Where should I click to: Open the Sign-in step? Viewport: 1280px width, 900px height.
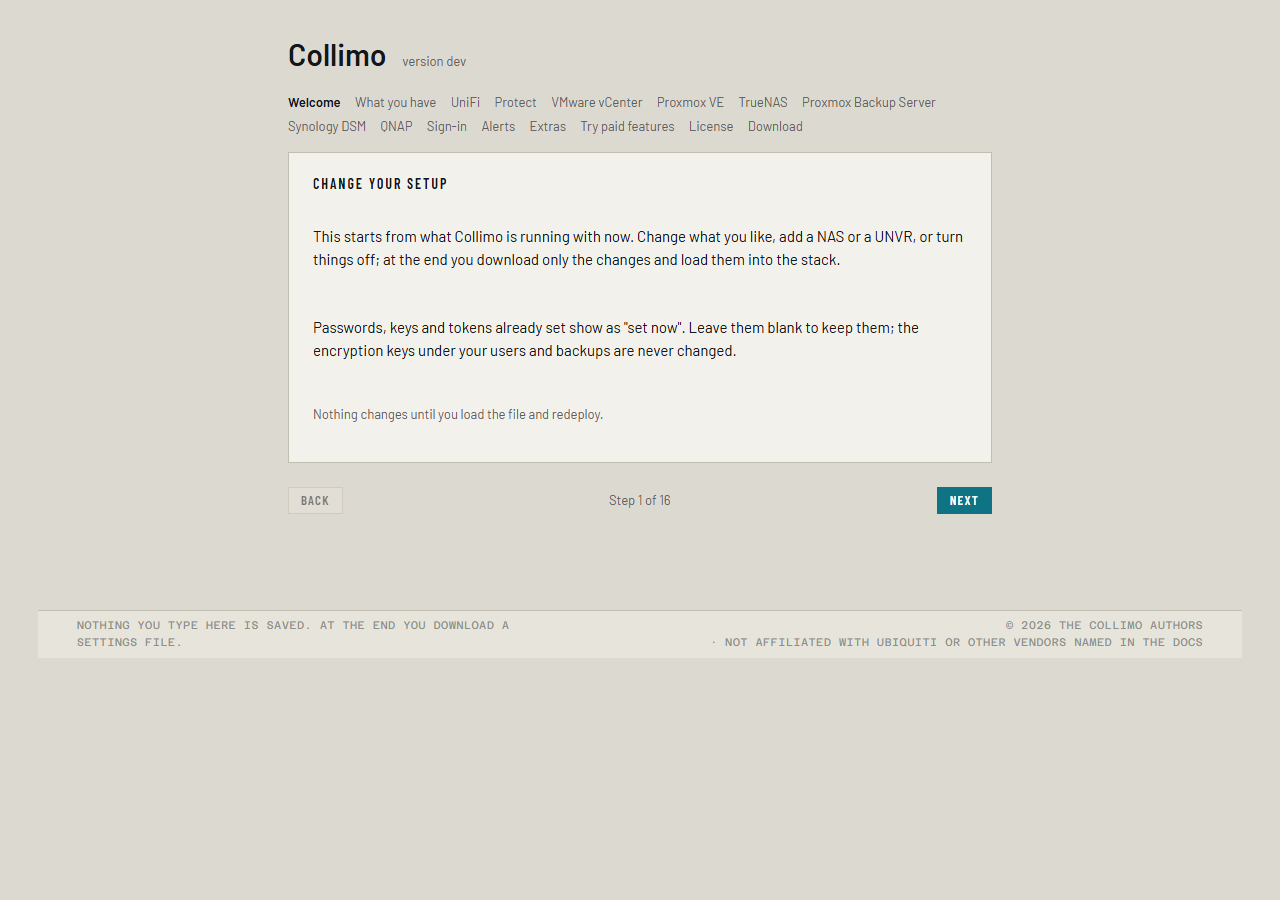[x=447, y=126]
